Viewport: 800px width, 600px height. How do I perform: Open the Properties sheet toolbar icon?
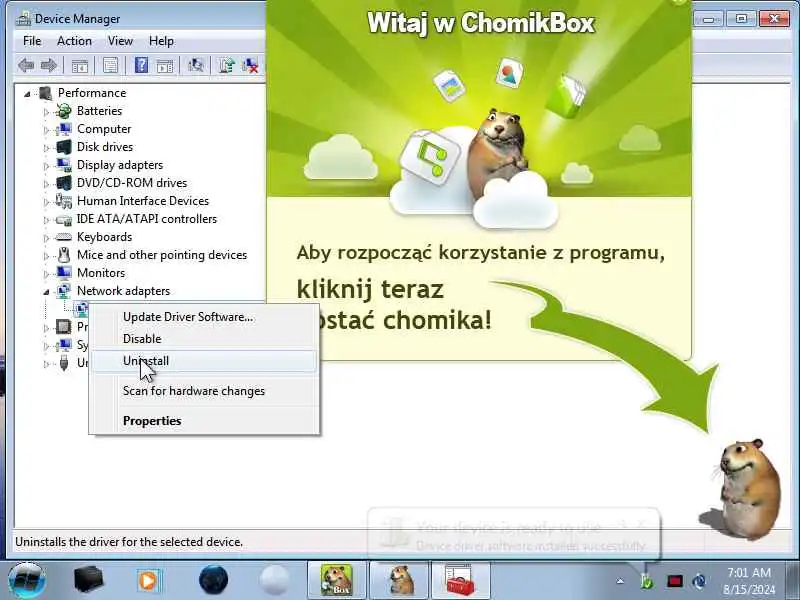coord(110,65)
